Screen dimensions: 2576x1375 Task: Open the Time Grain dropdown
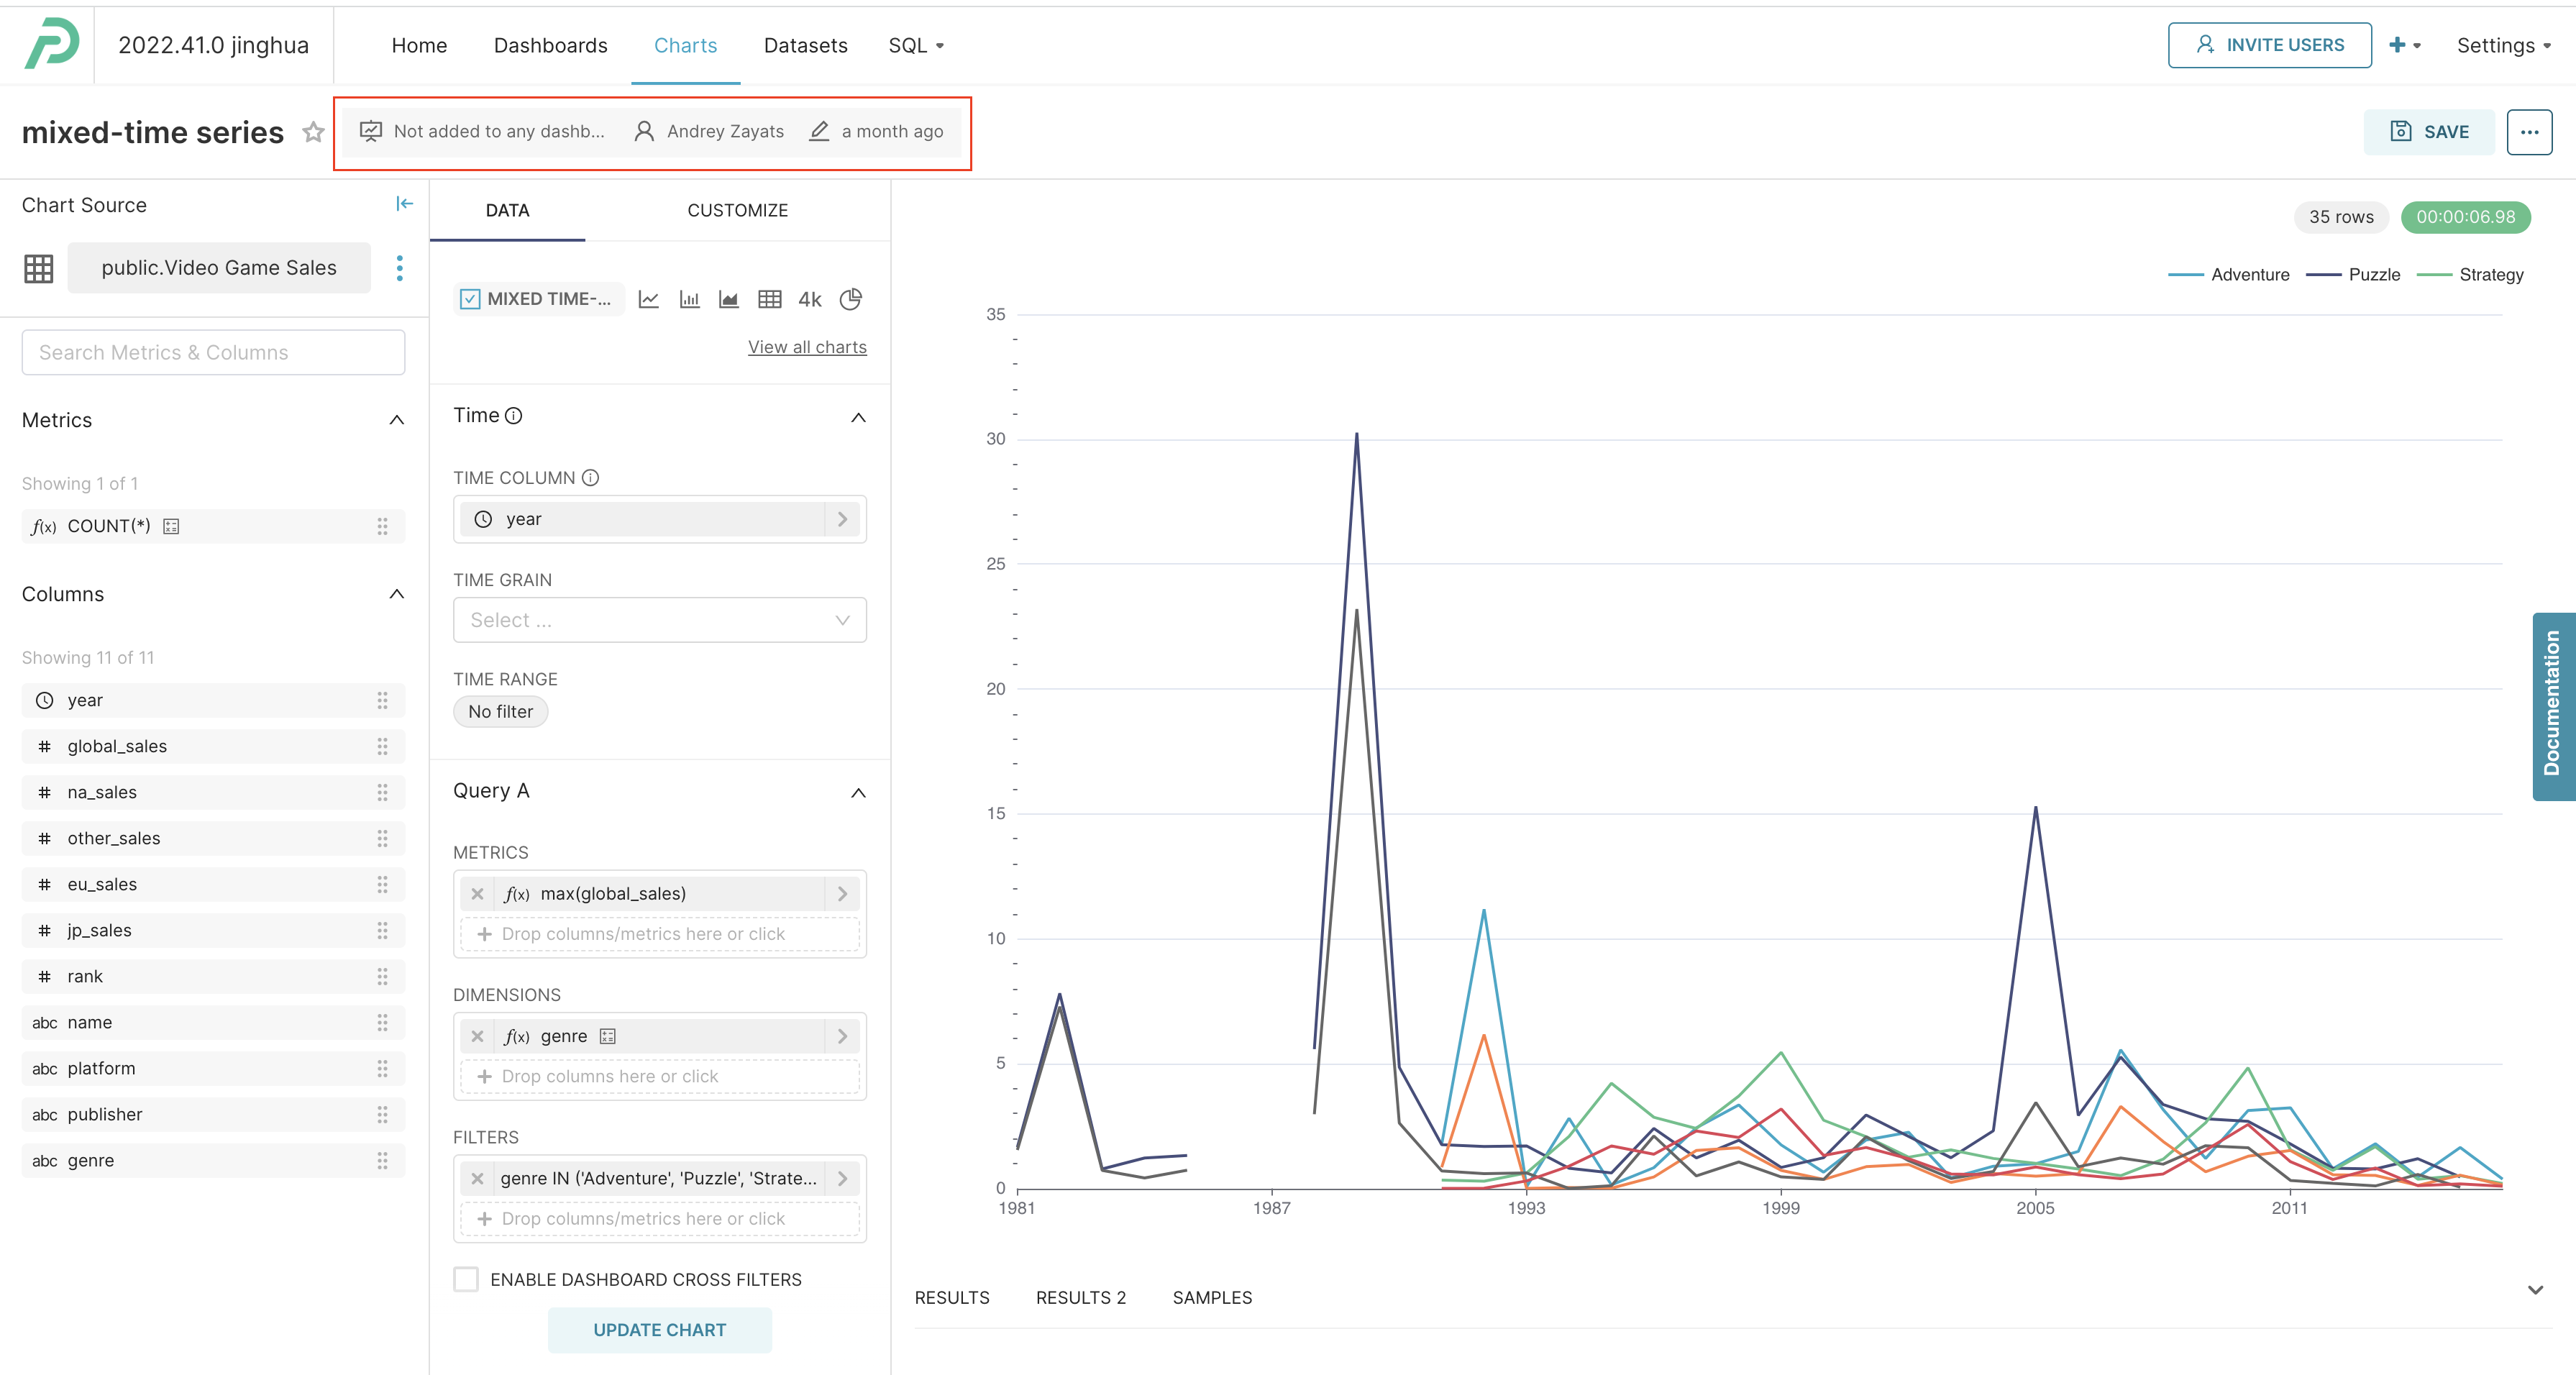click(x=659, y=620)
